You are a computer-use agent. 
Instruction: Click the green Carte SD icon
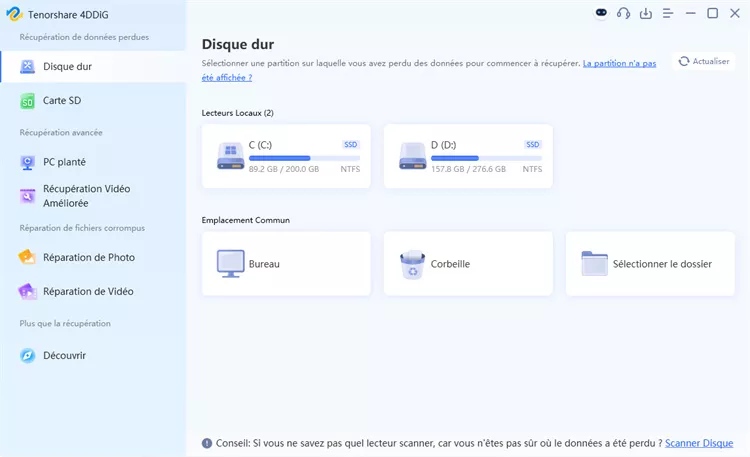click(27, 101)
